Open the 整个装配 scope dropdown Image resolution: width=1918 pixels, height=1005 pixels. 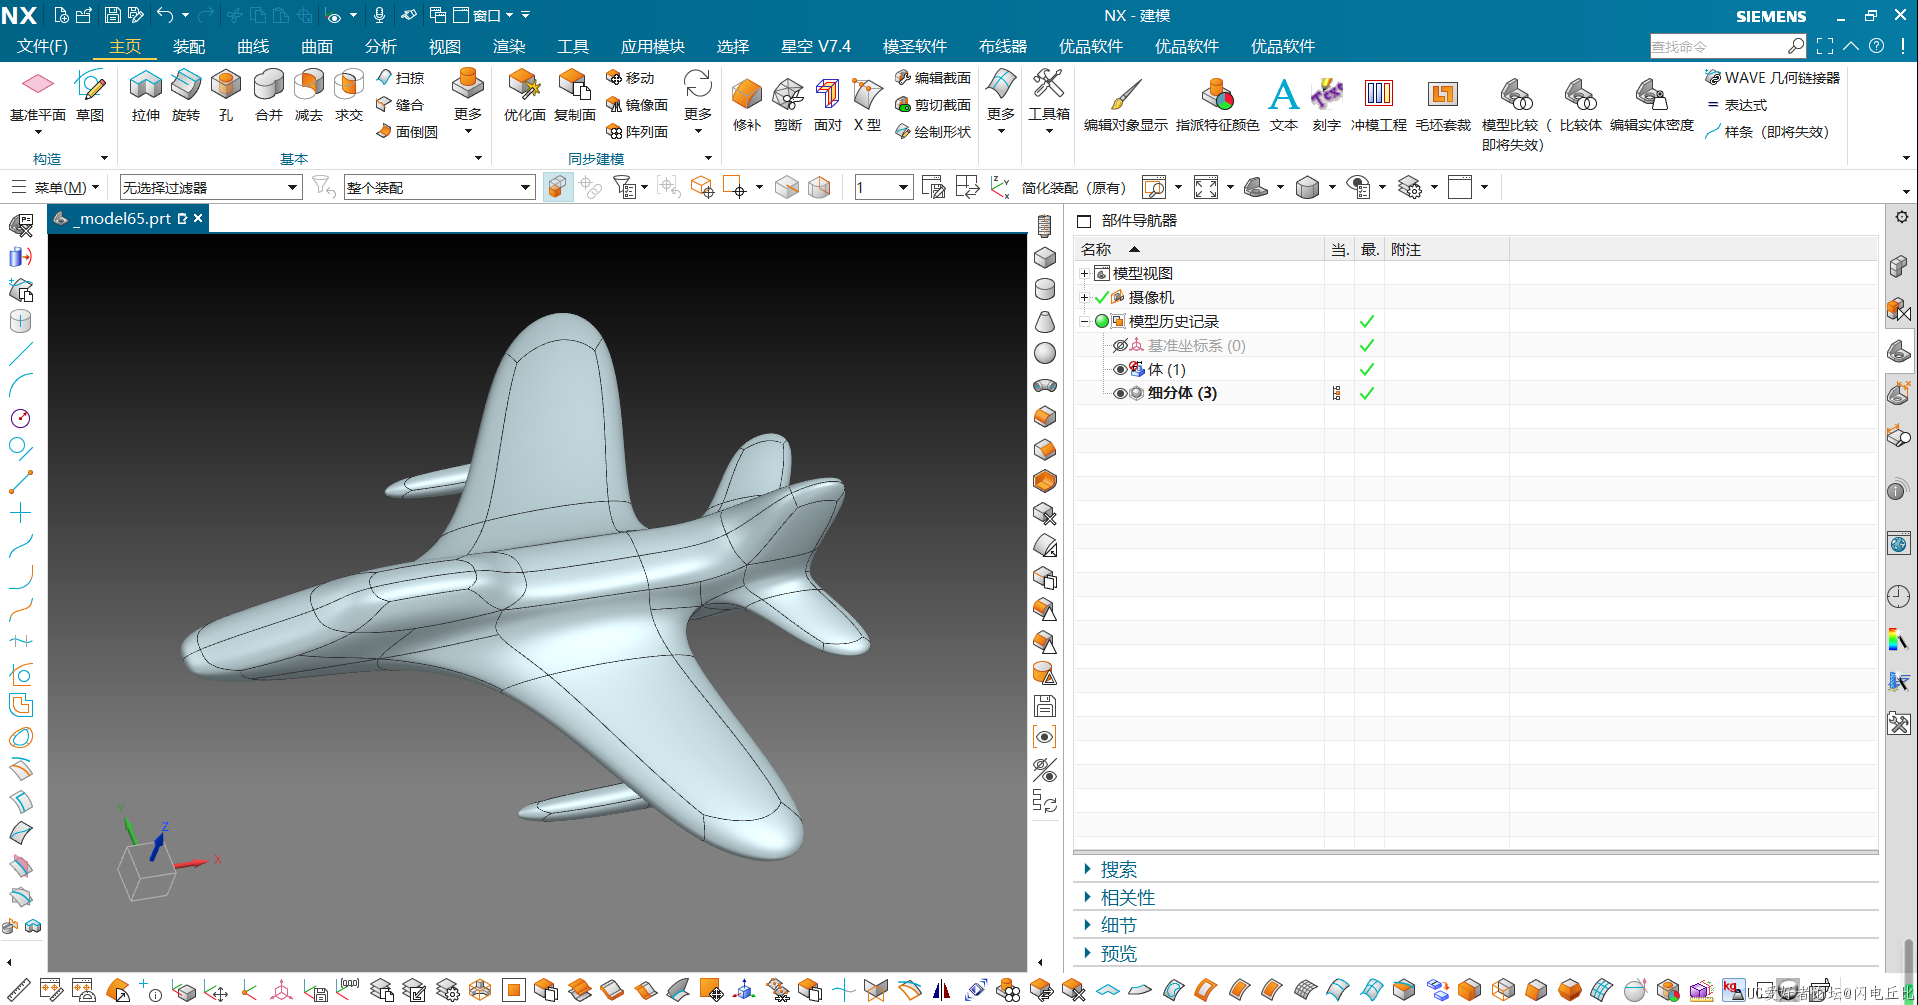(x=439, y=187)
